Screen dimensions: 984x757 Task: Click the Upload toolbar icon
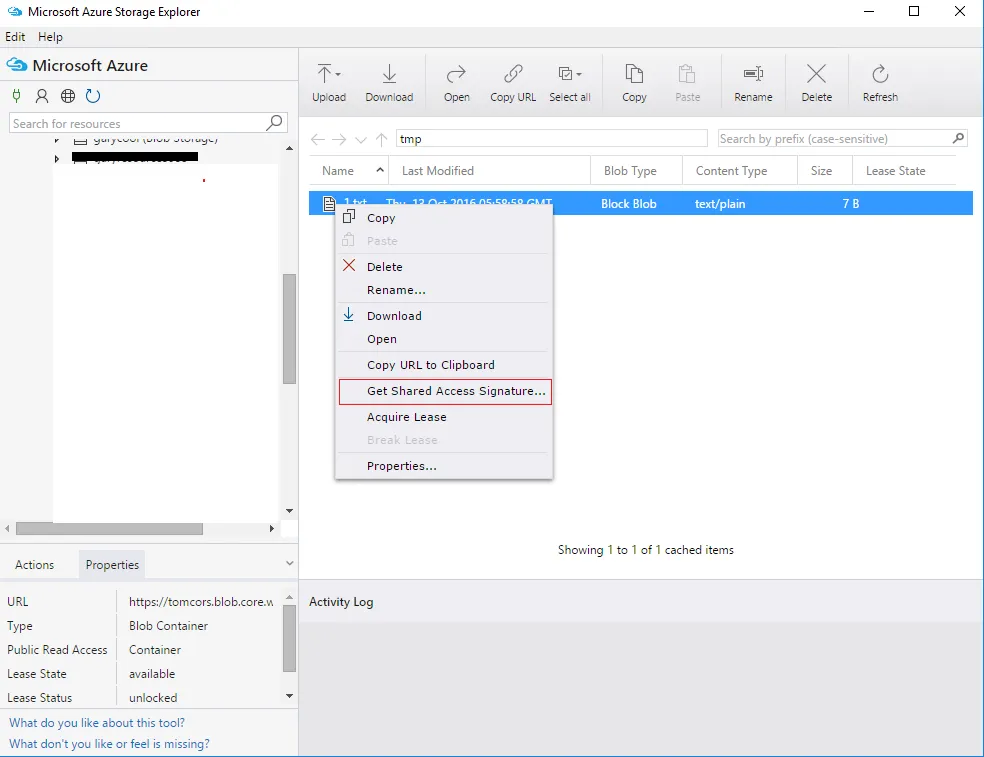click(324, 74)
